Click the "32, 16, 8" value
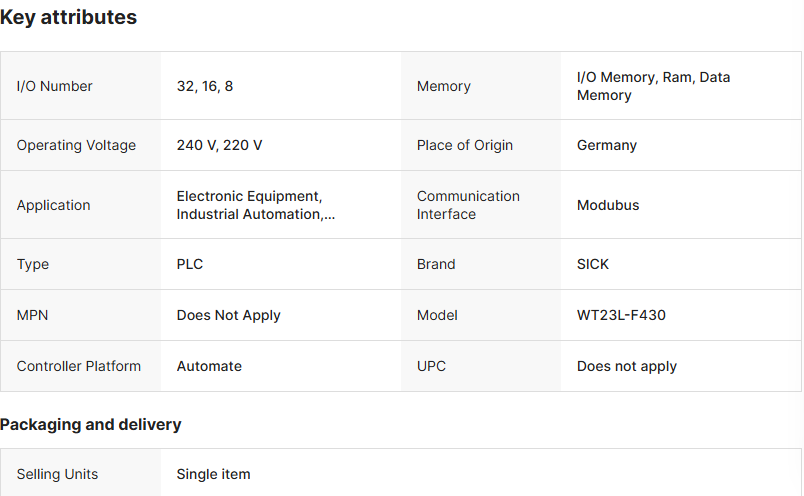Viewport: 804px width, 496px height. [x=205, y=86]
